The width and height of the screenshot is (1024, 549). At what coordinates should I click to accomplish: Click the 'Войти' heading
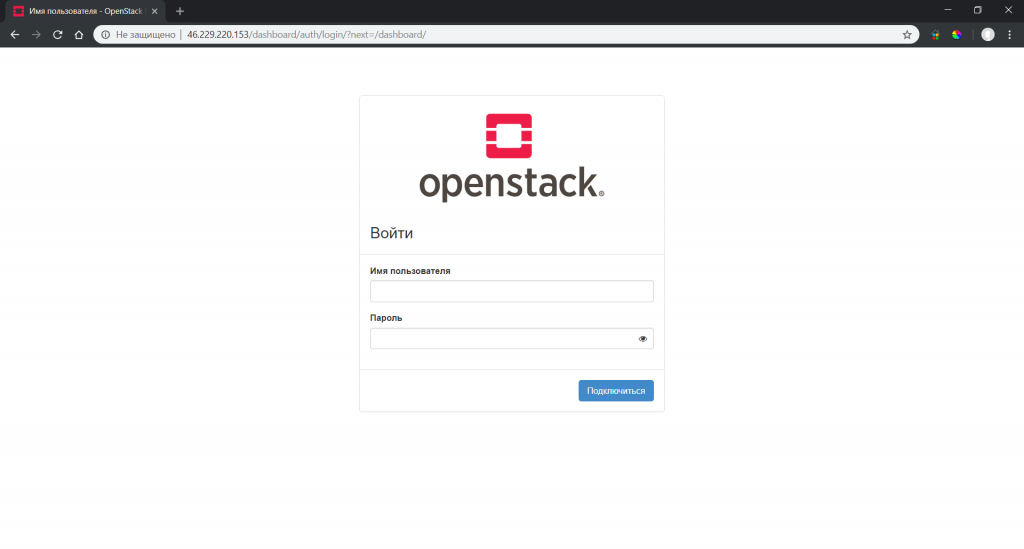point(391,233)
